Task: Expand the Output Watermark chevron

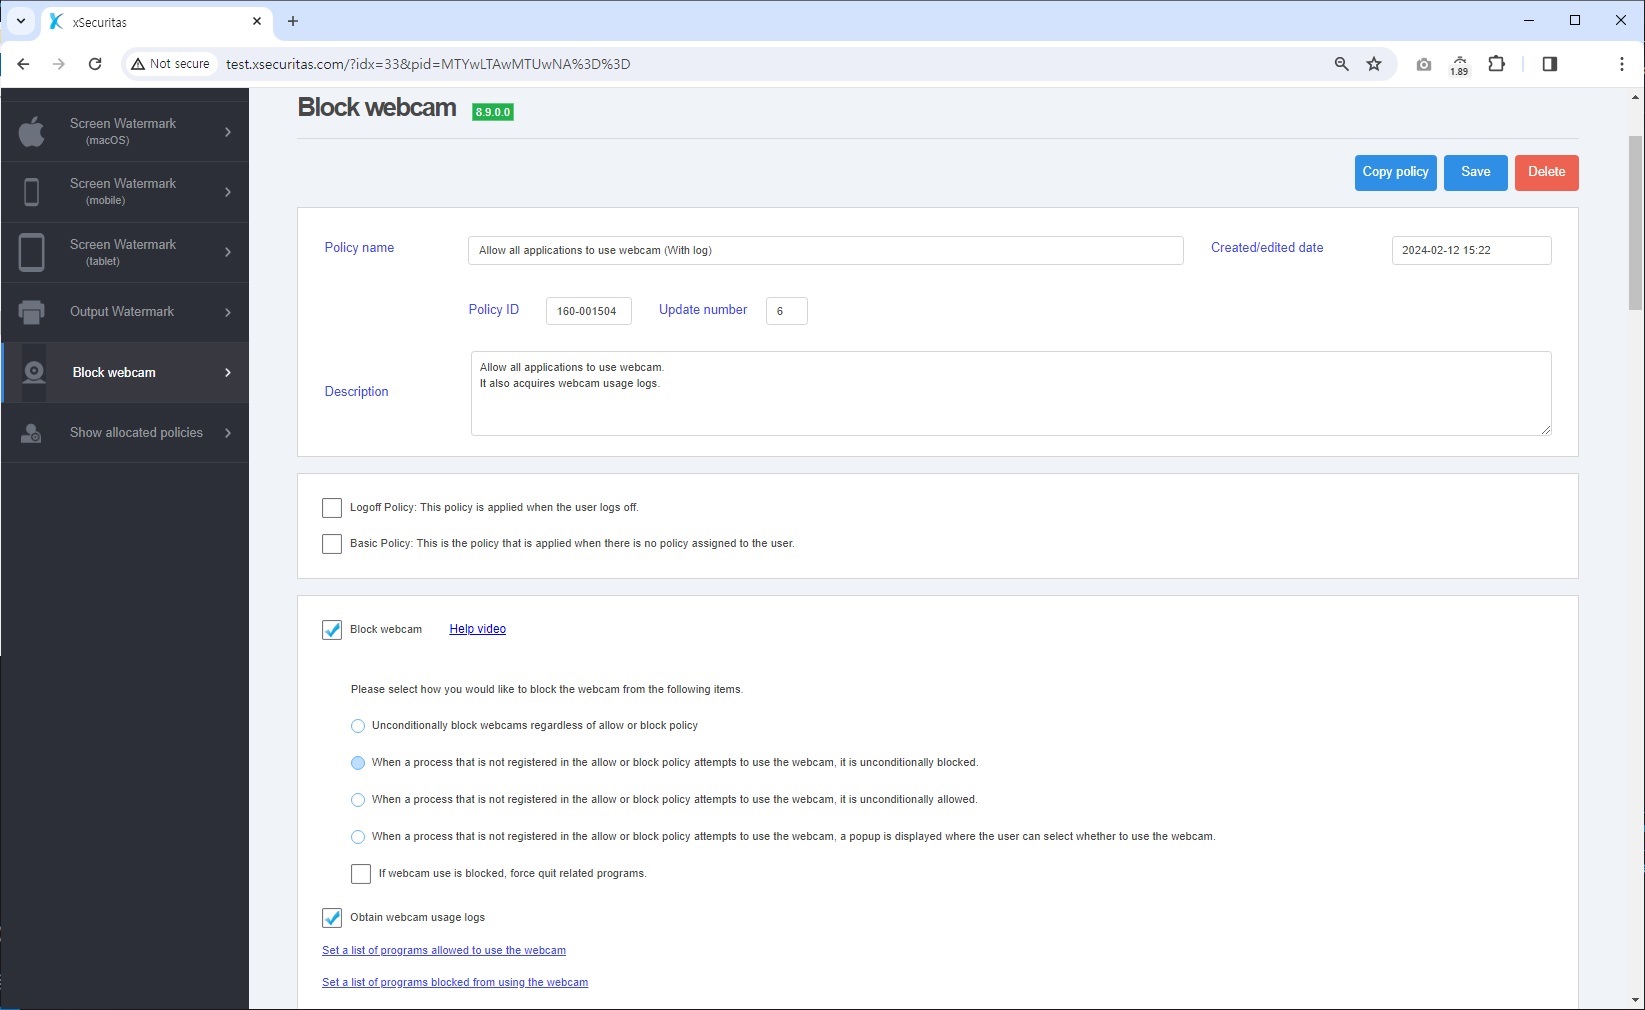Action: coord(227,312)
